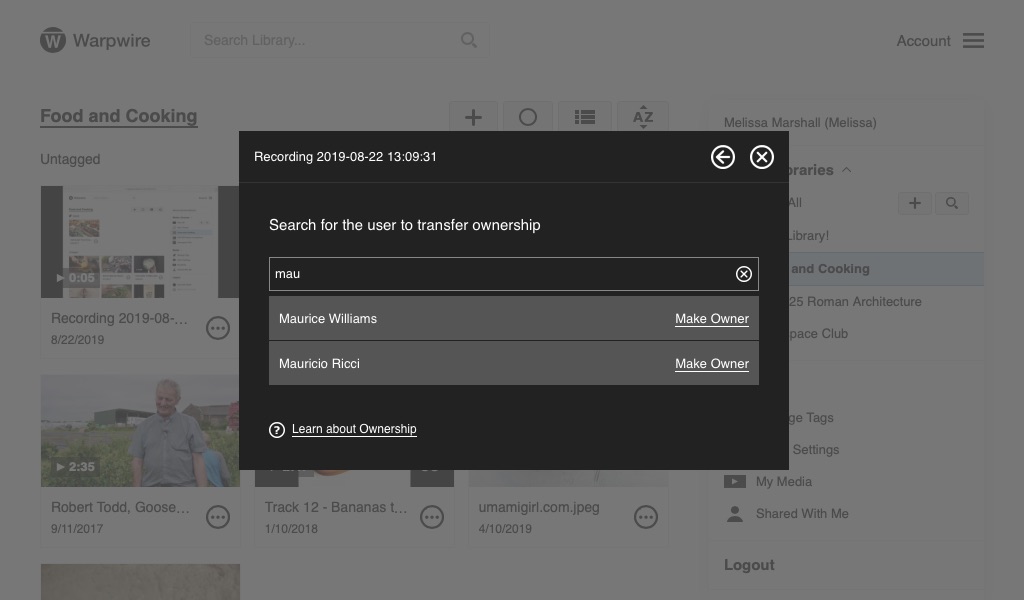The height and width of the screenshot is (600, 1024).
Task: Open Manage Tags in the sidebar
Action: (x=811, y=418)
